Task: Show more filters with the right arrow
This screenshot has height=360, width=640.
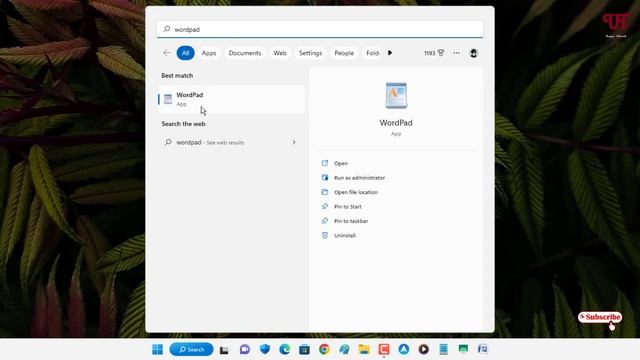Action: point(390,53)
